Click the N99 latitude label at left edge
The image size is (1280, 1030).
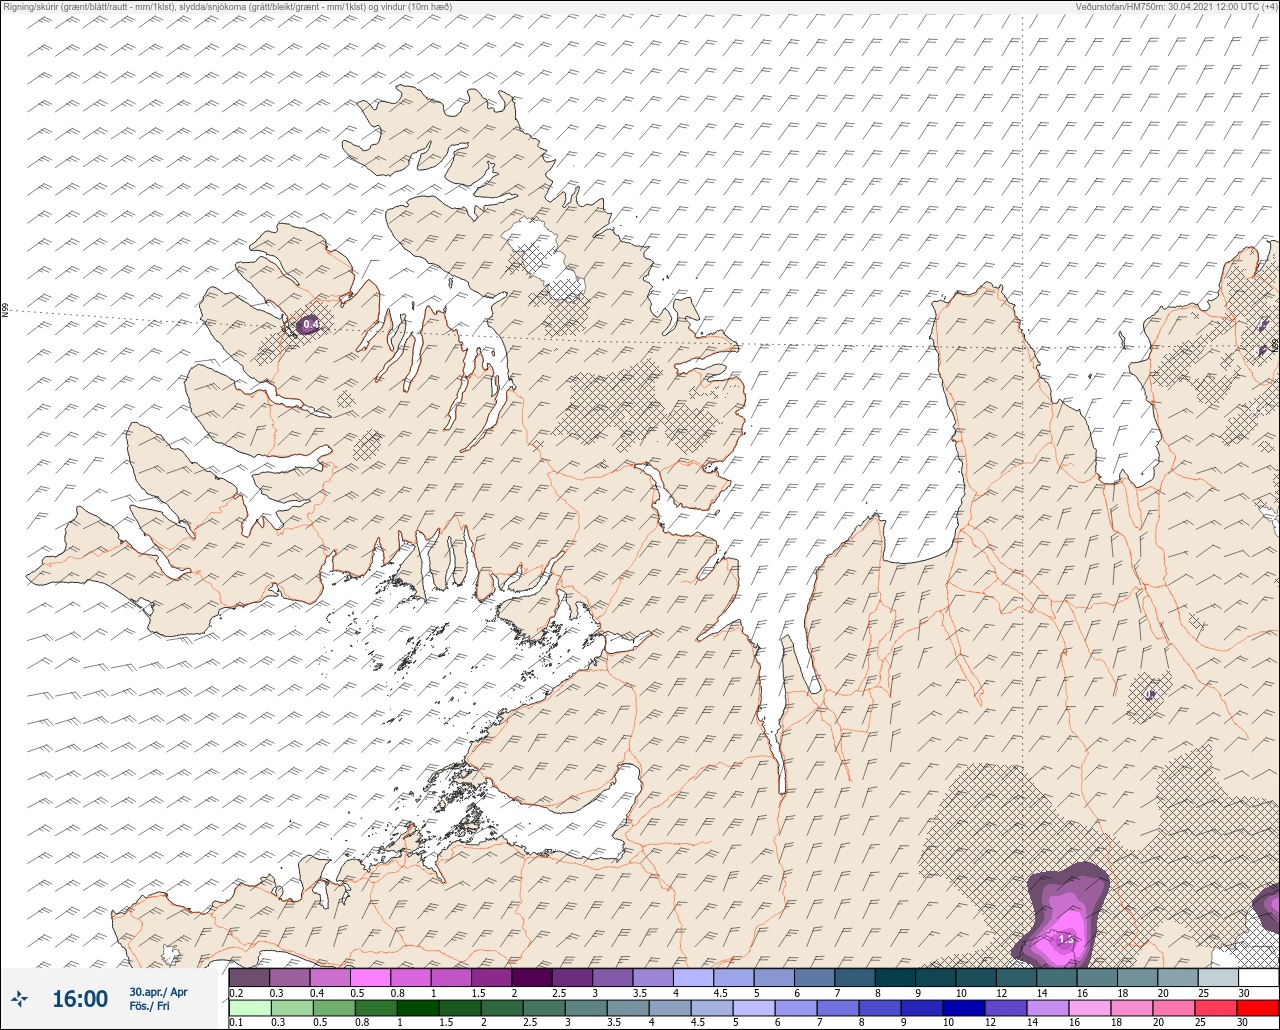(5, 311)
